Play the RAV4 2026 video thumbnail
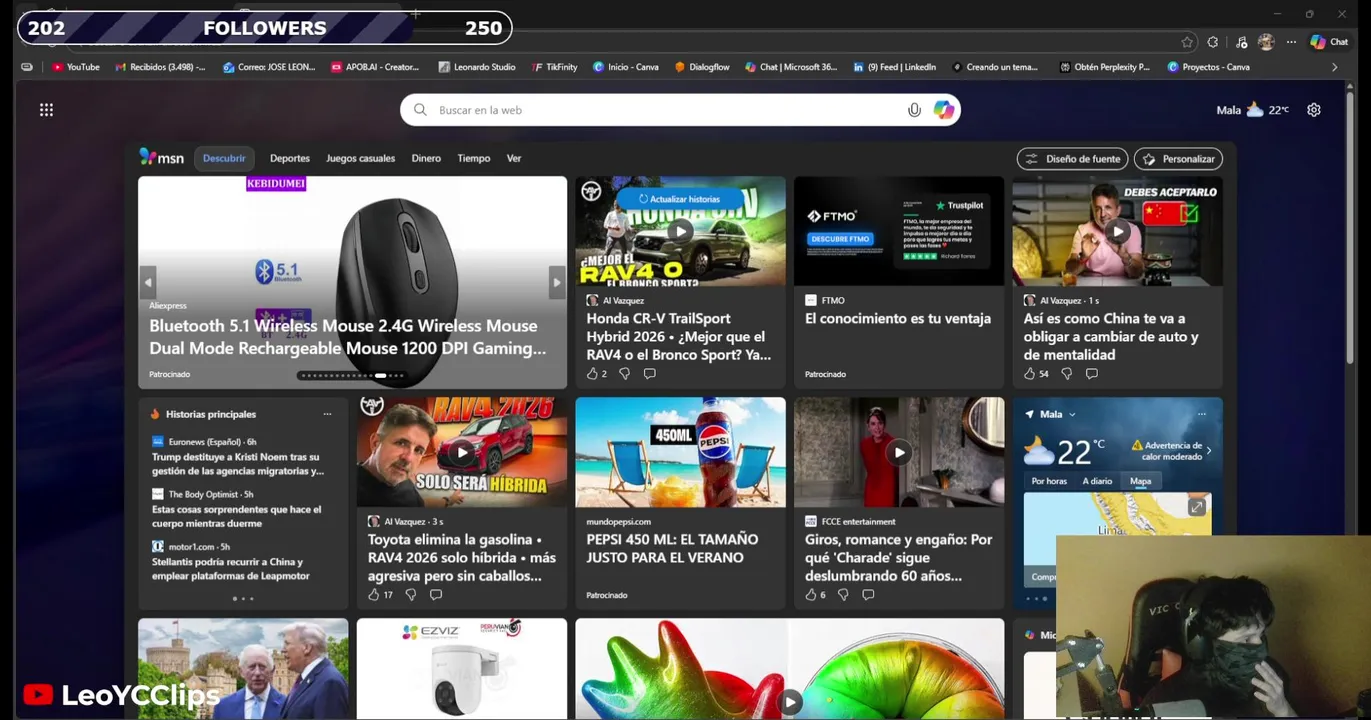The image size is (1371, 720). (462, 452)
